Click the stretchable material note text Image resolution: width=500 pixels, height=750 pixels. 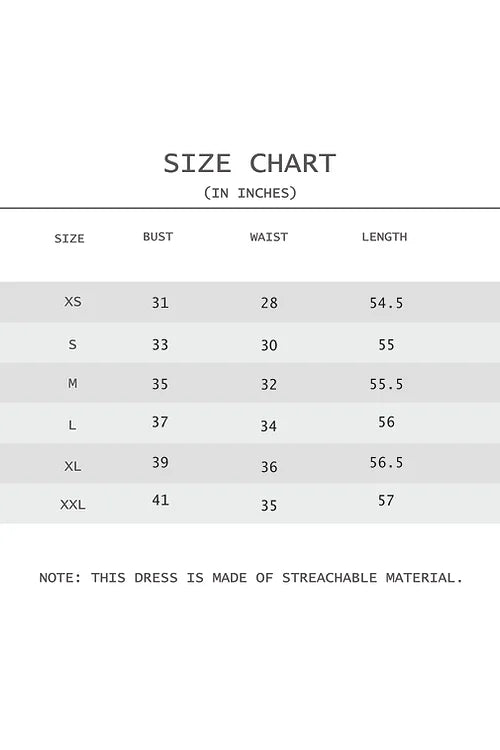[x=251, y=578]
